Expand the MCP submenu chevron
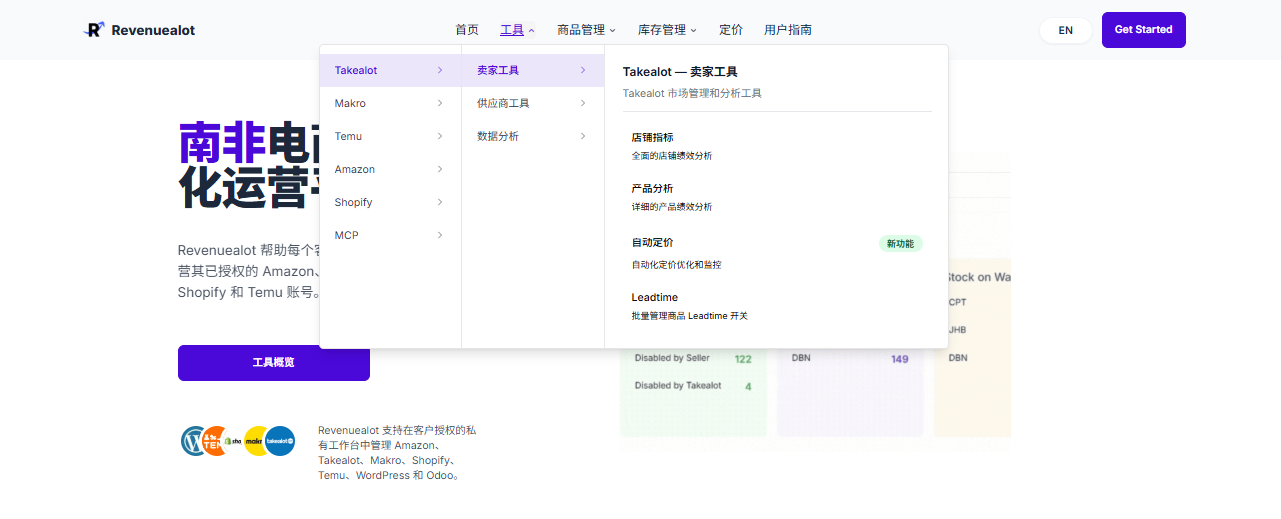Image resolution: width=1281 pixels, height=519 pixels. click(440, 235)
